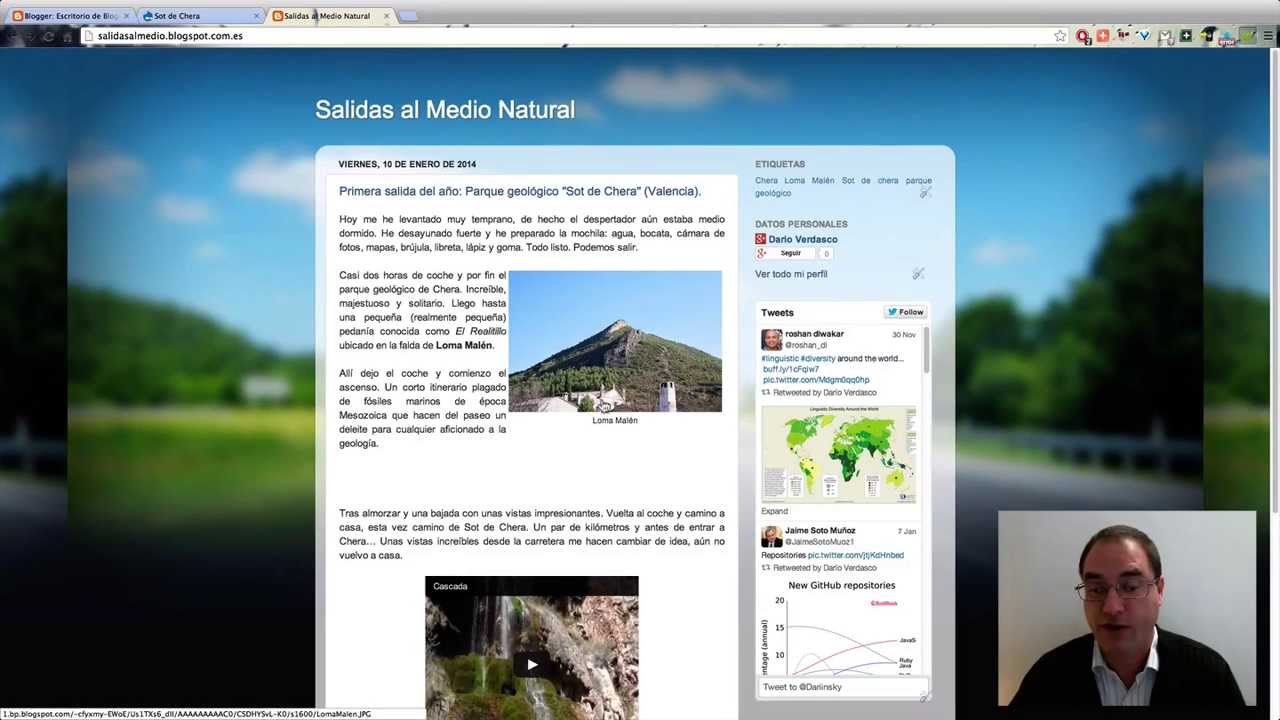
Task: Open the New GitHub repositories chart image
Action: pos(839,626)
